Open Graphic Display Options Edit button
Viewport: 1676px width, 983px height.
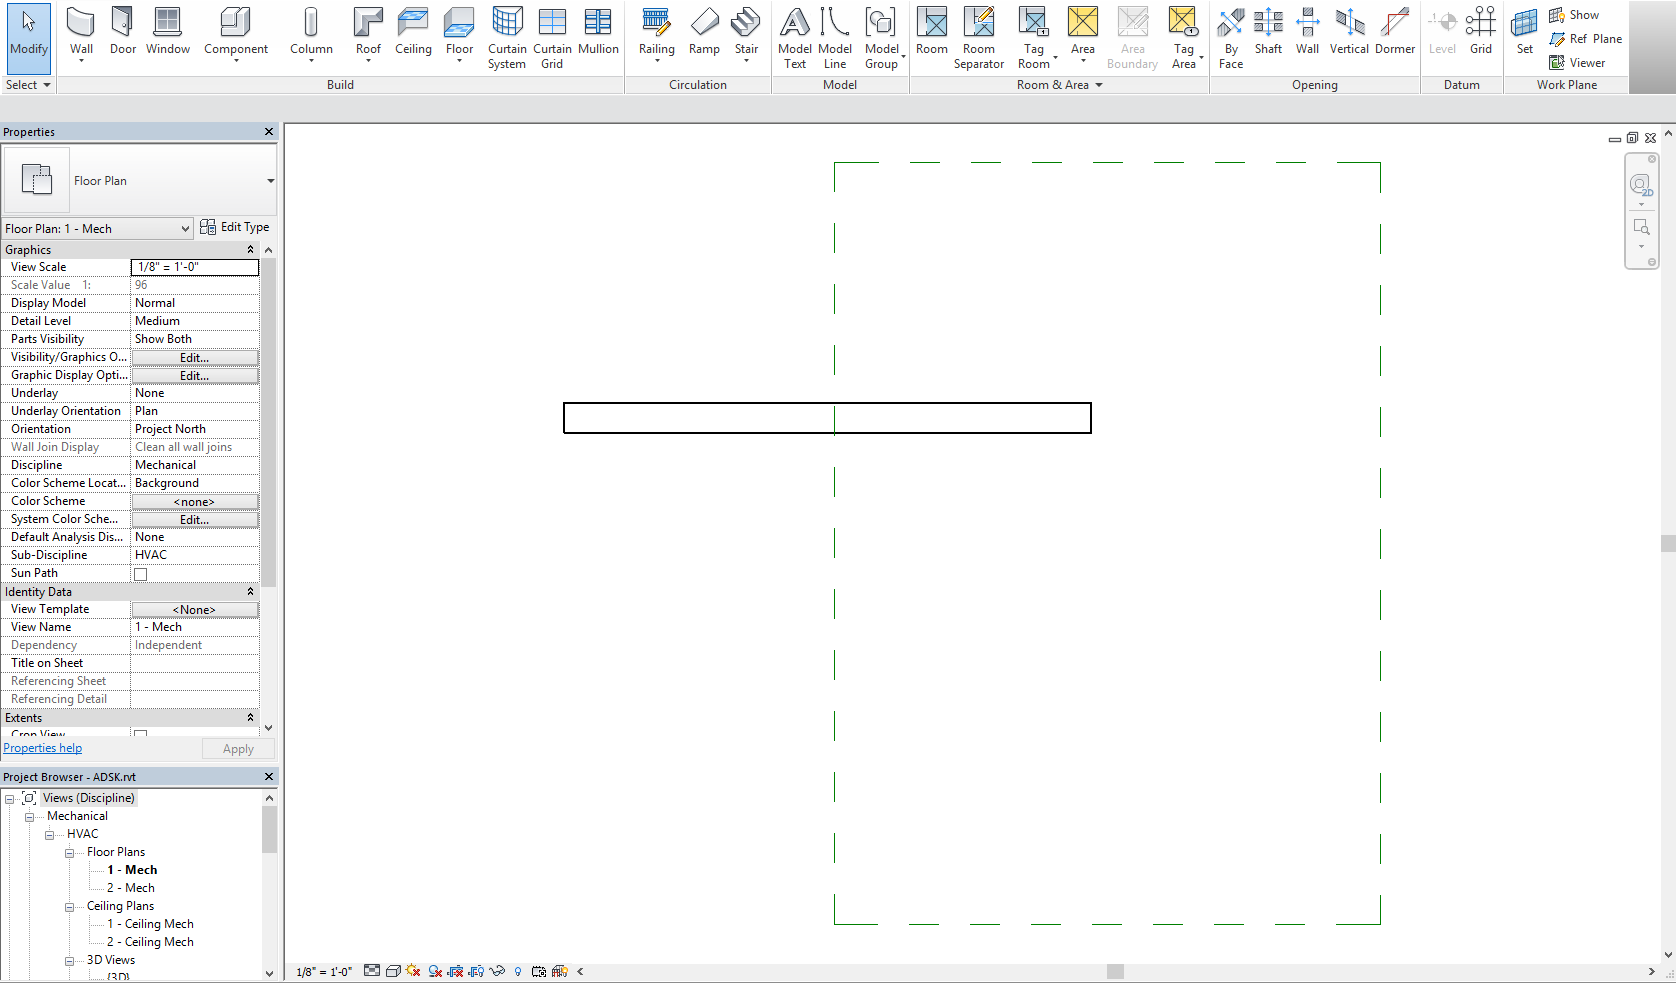[x=195, y=376]
